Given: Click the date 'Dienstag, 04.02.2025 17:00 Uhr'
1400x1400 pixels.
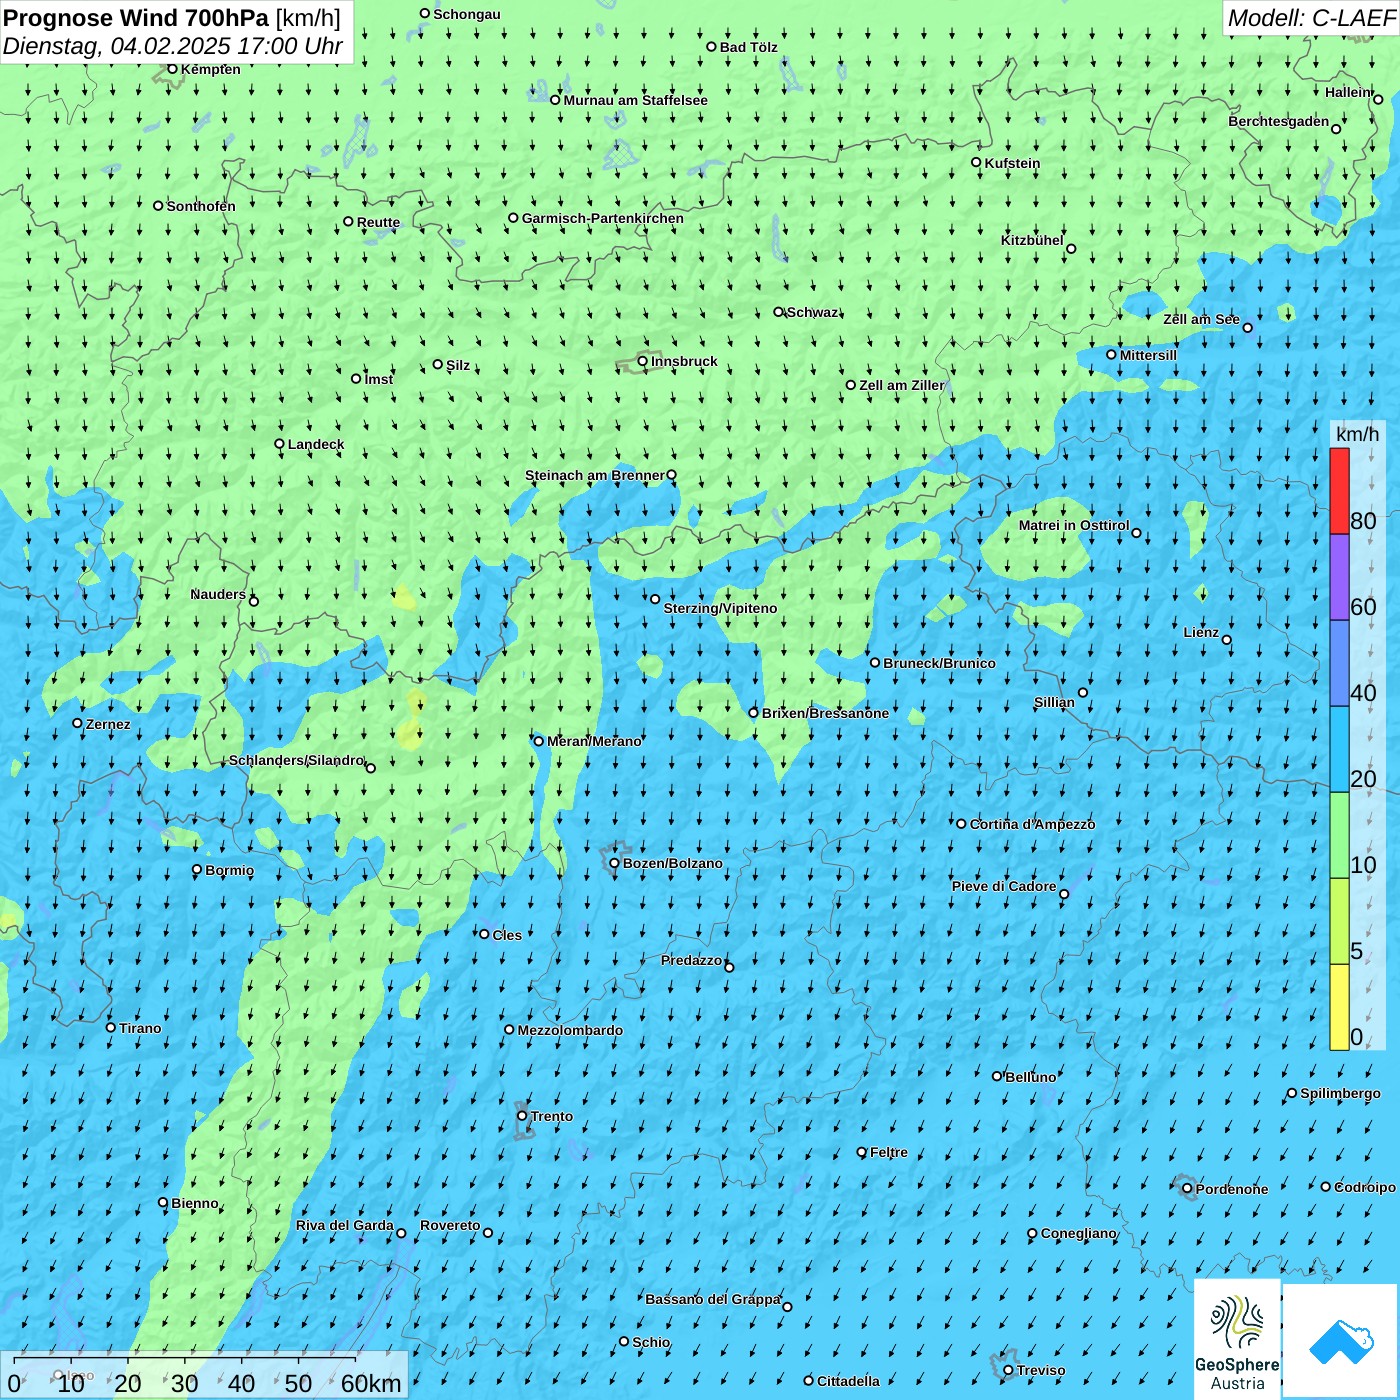Looking at the screenshot, I should (173, 46).
